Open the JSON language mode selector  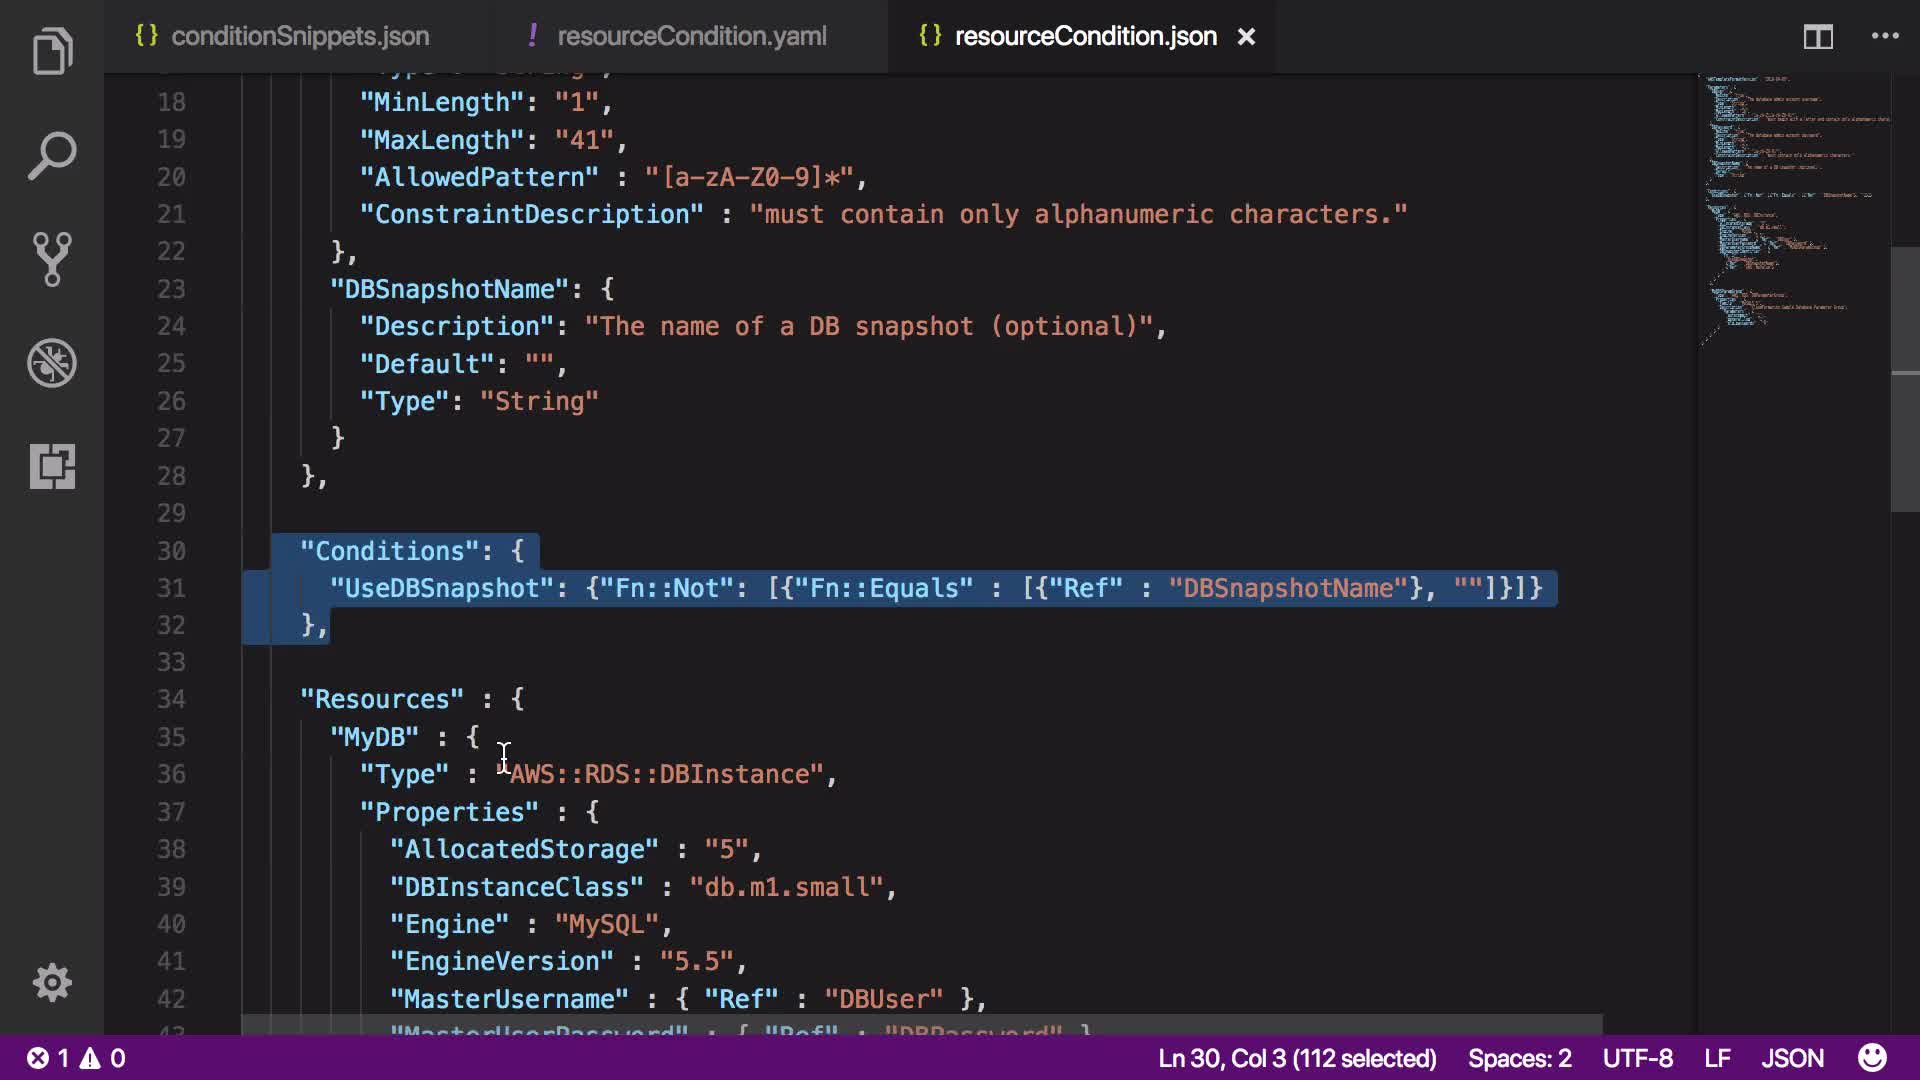1792,1058
